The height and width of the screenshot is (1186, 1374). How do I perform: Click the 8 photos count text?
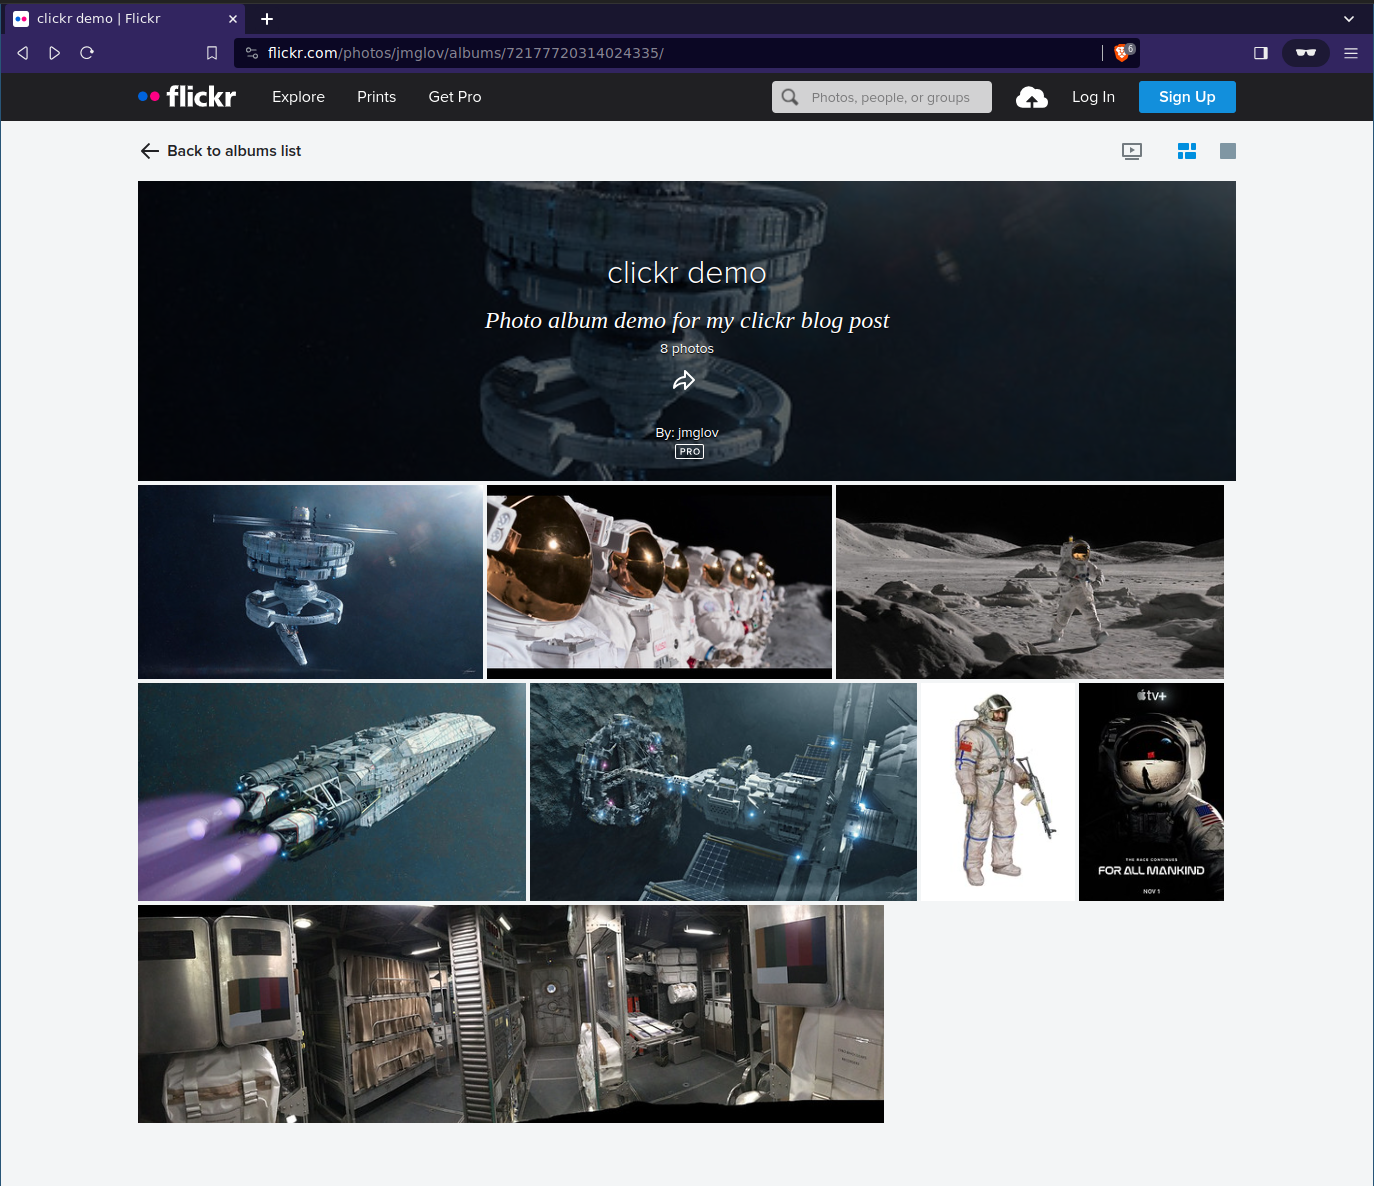(687, 349)
